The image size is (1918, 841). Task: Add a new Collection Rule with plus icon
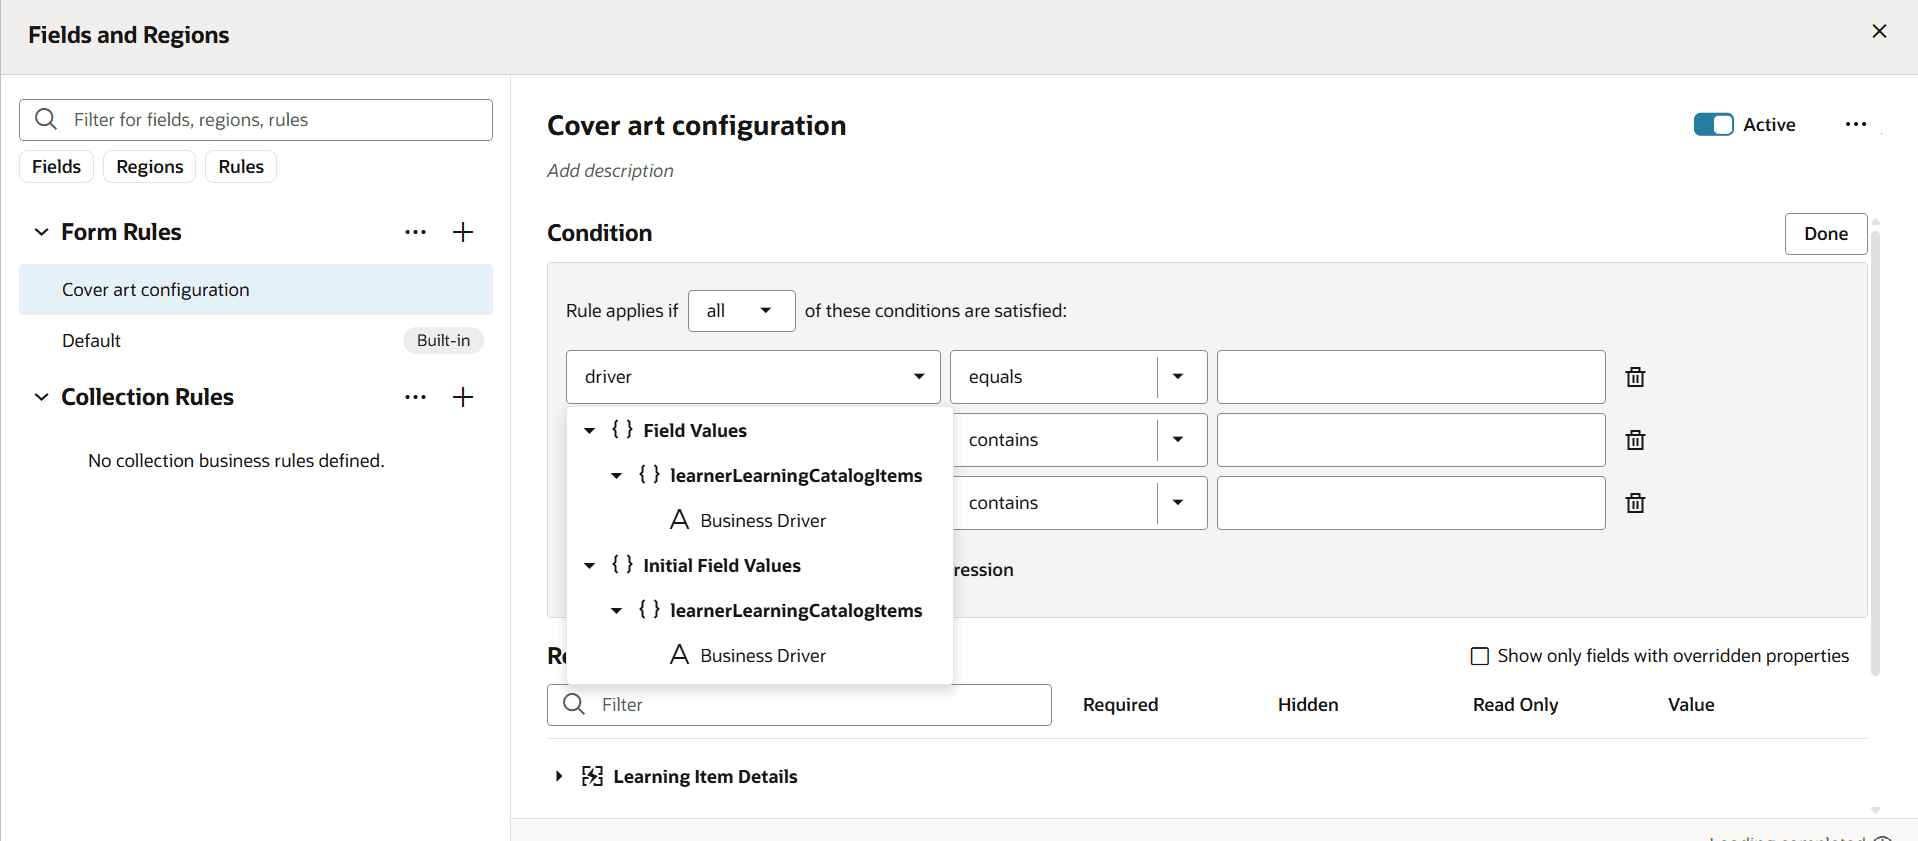pyautogui.click(x=463, y=397)
